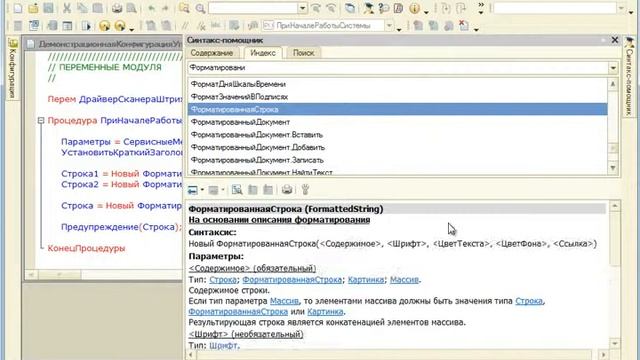
Task: Click the УстановитьКраткийЗаголовок code line
Action: point(121,153)
